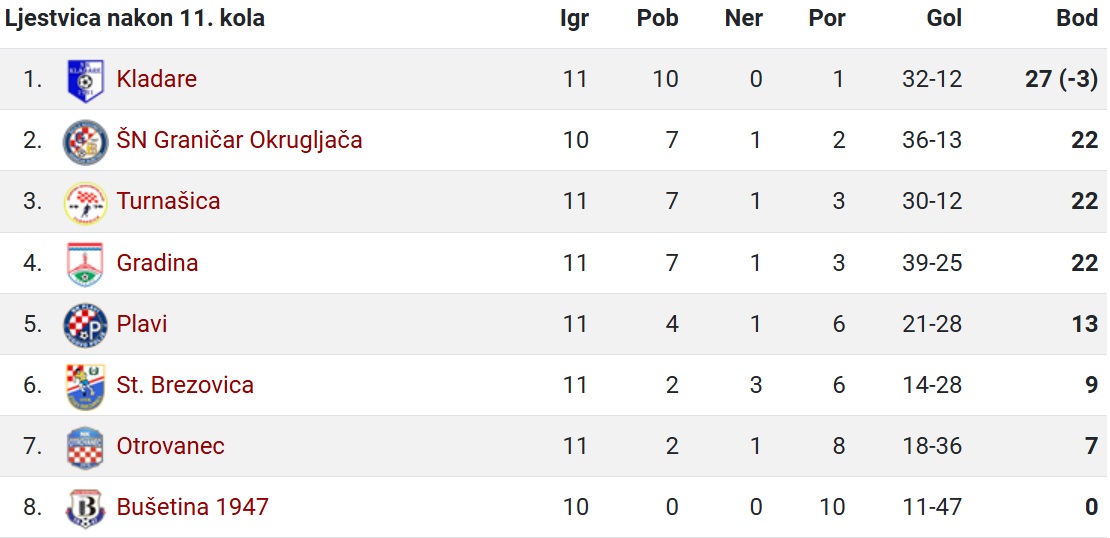Open the Otrovanec team link
The image size is (1110, 538).
171,446
